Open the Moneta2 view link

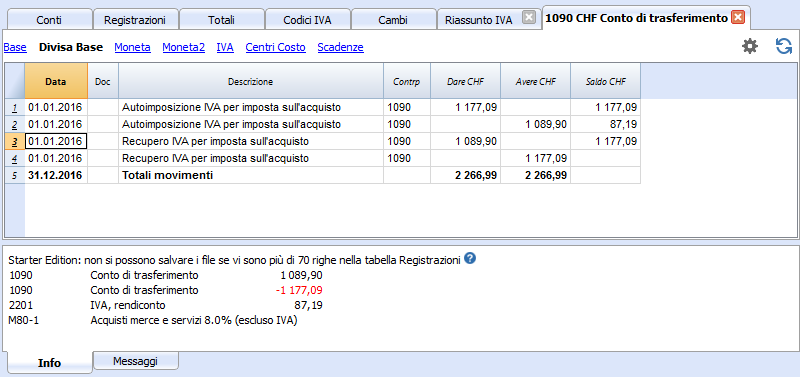pos(184,47)
